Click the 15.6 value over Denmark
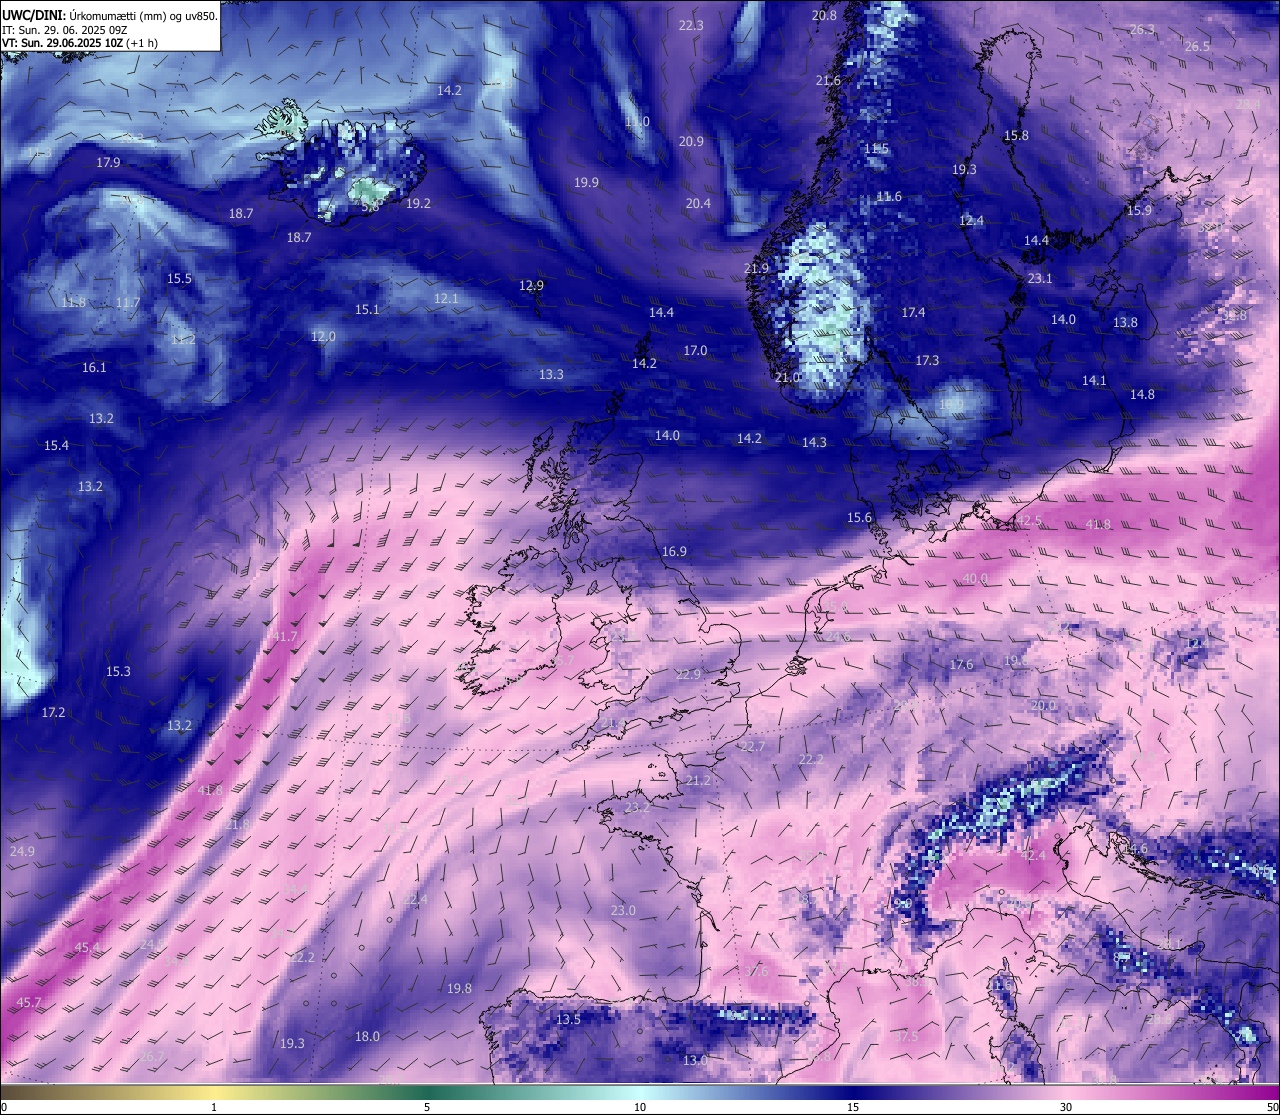This screenshot has height=1115, width=1280. (x=859, y=517)
